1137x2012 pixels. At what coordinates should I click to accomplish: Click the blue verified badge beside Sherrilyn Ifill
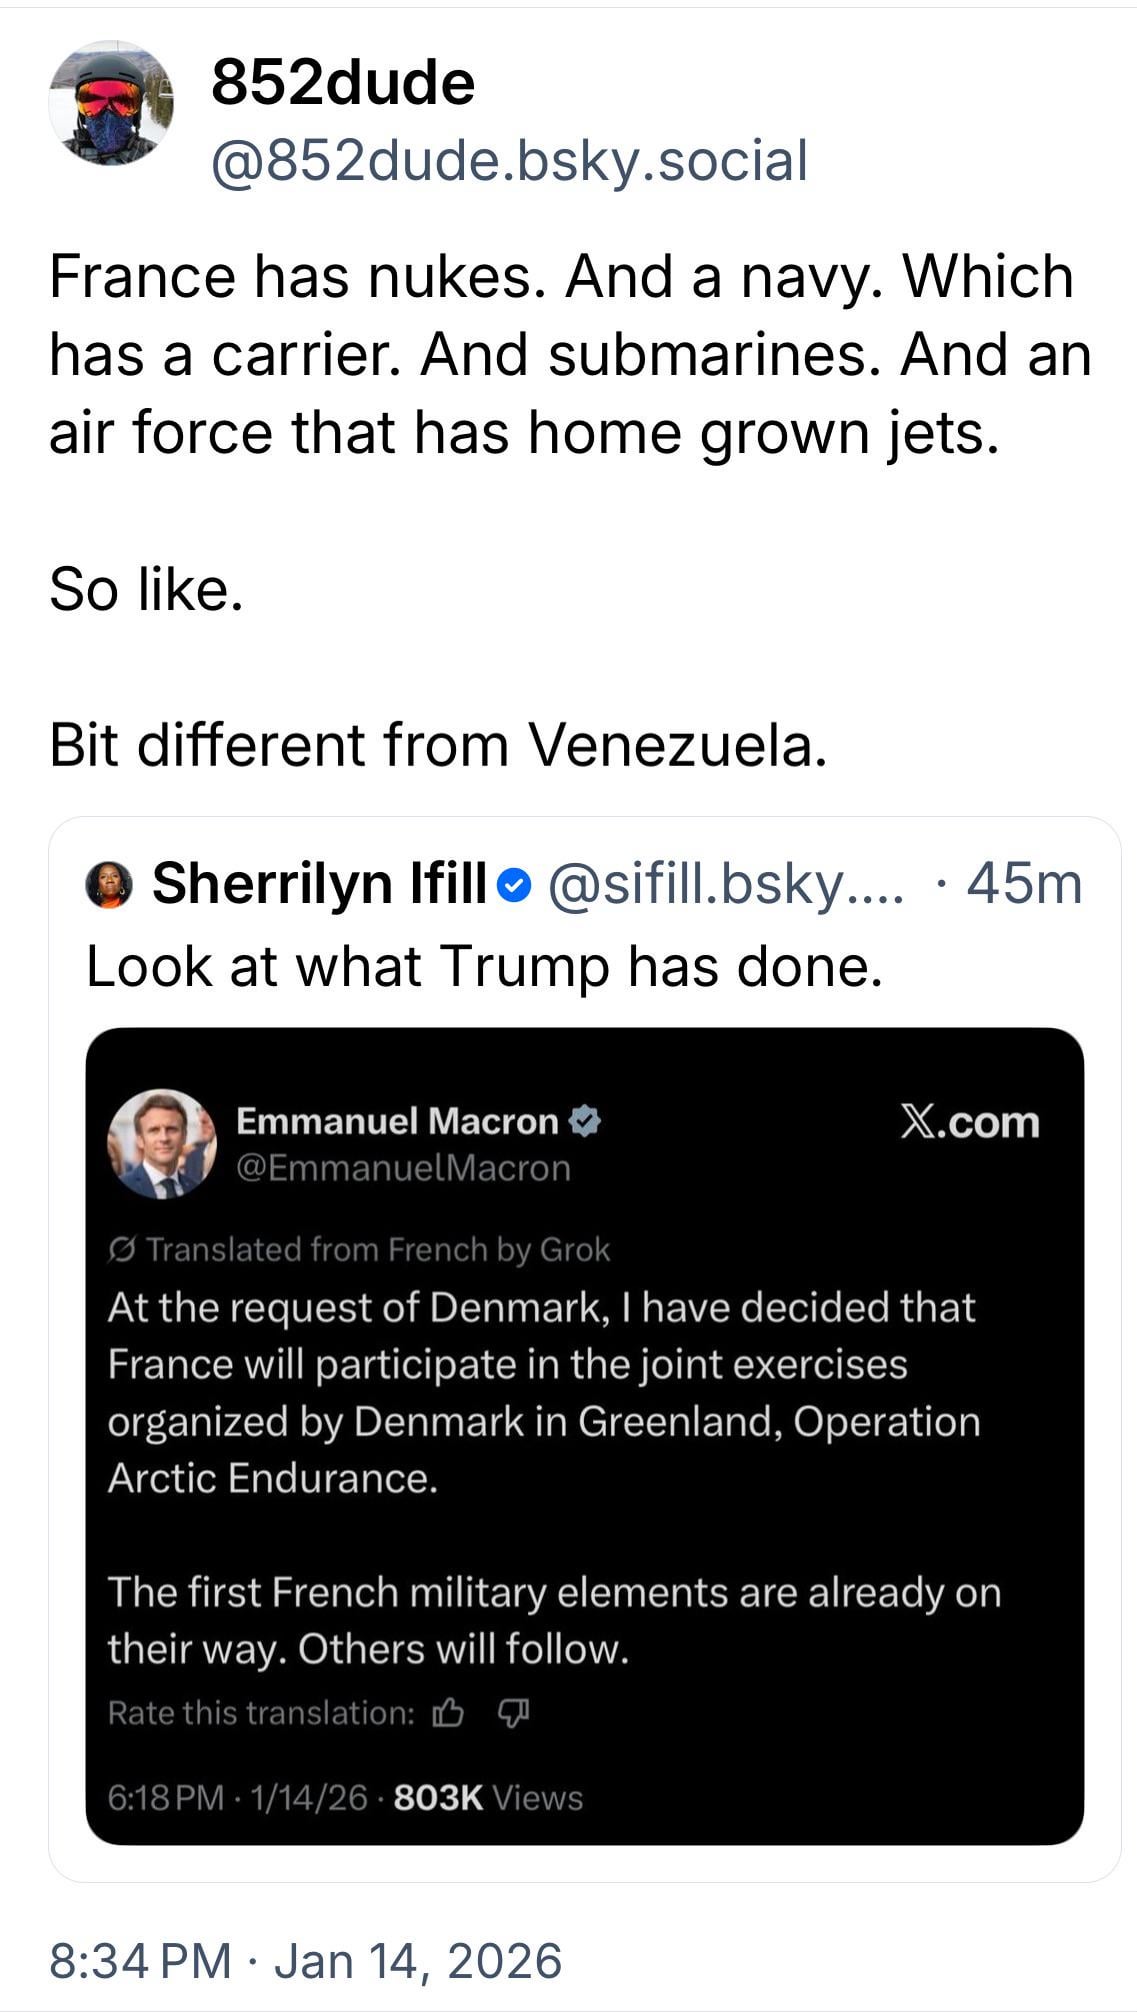(513, 885)
